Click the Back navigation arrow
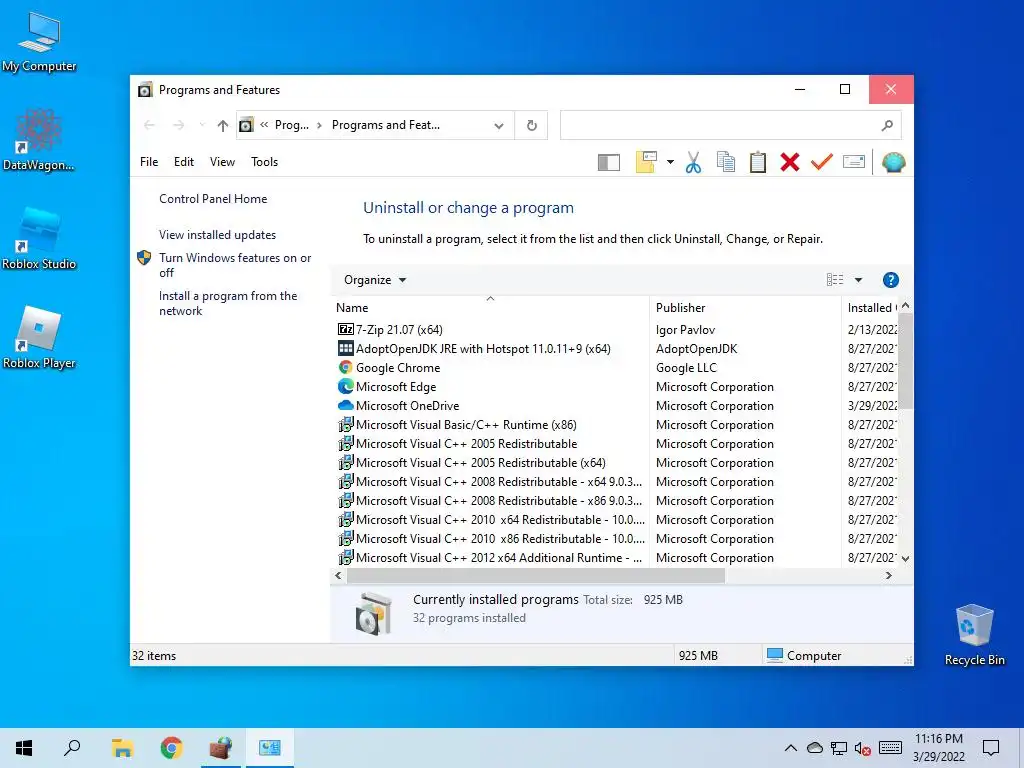Viewport: 1024px width, 768px height. (150, 125)
